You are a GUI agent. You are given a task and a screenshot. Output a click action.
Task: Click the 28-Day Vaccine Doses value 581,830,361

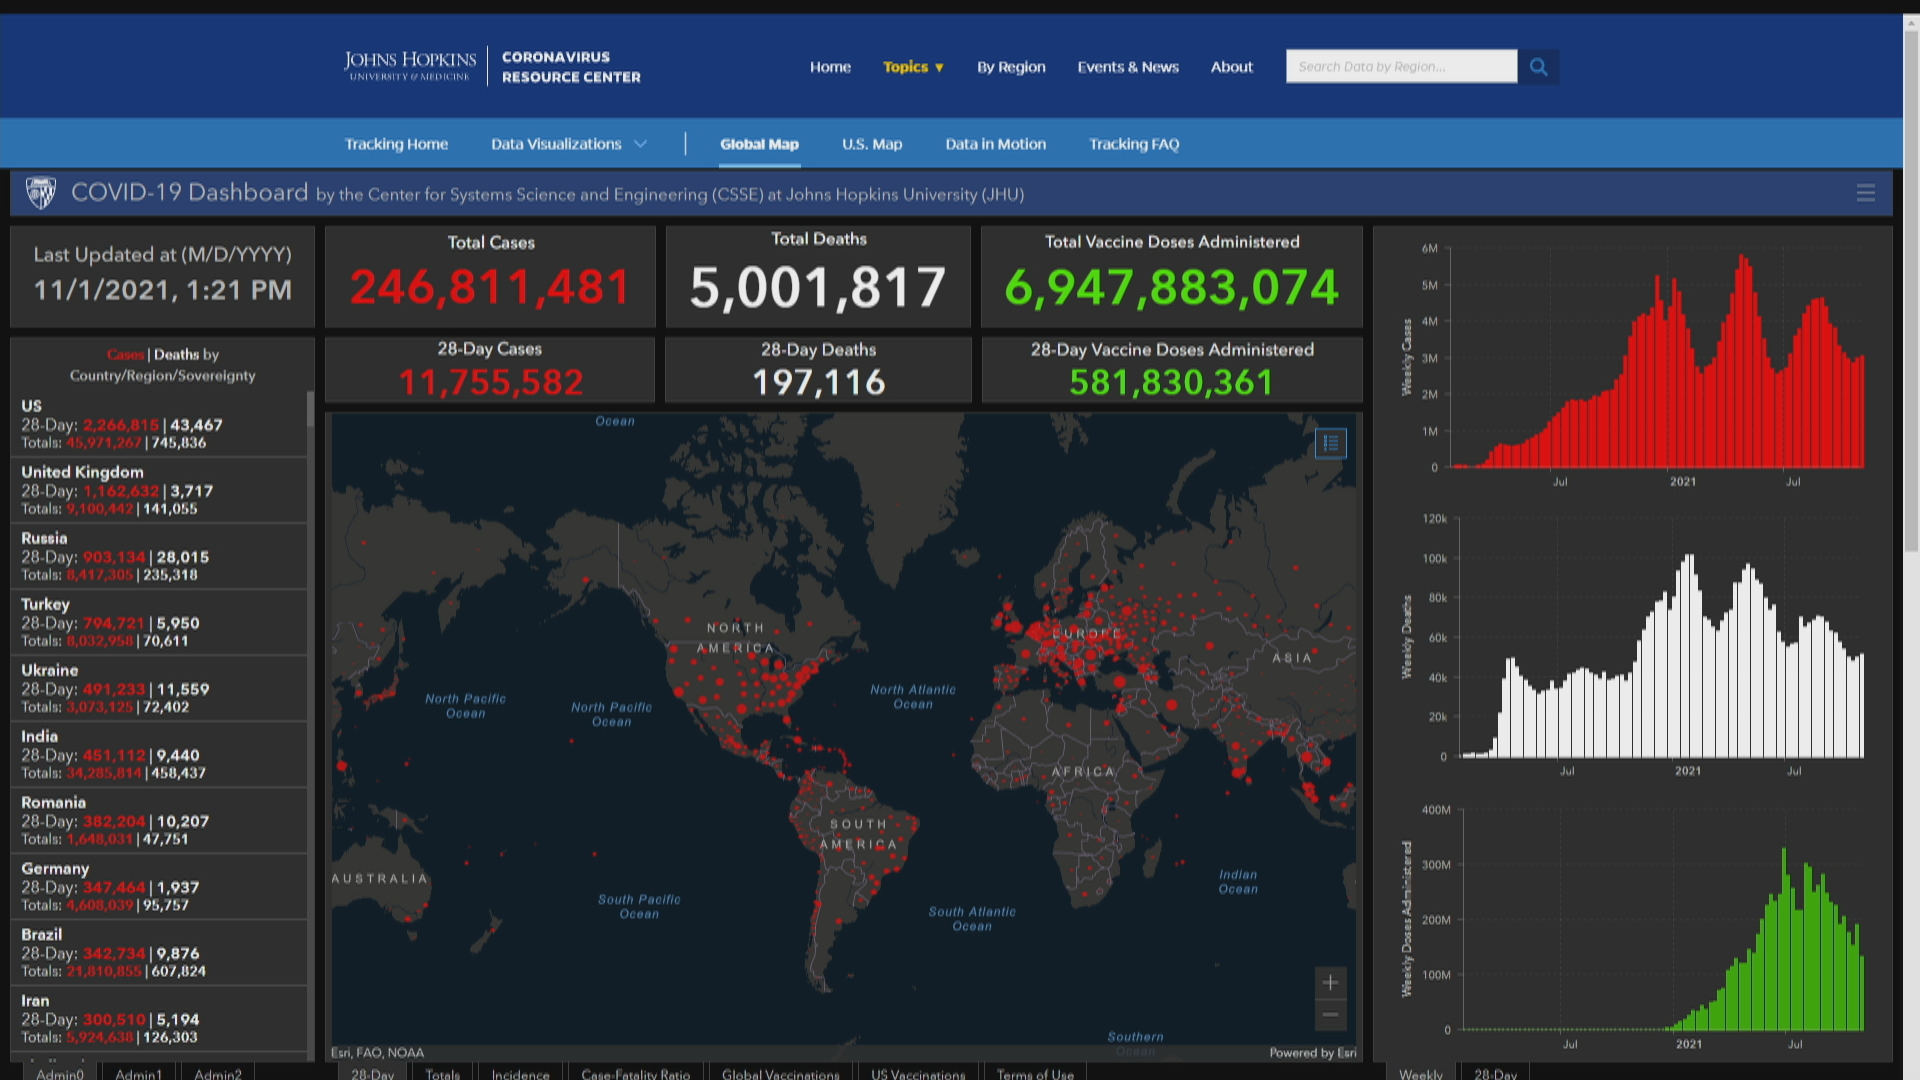coord(1171,382)
